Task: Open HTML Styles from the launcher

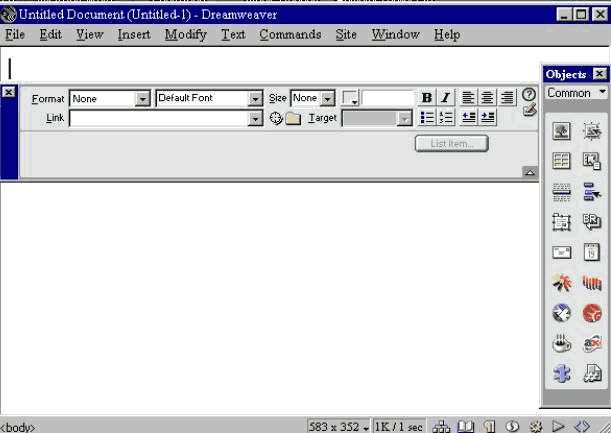Action: pos(489,427)
